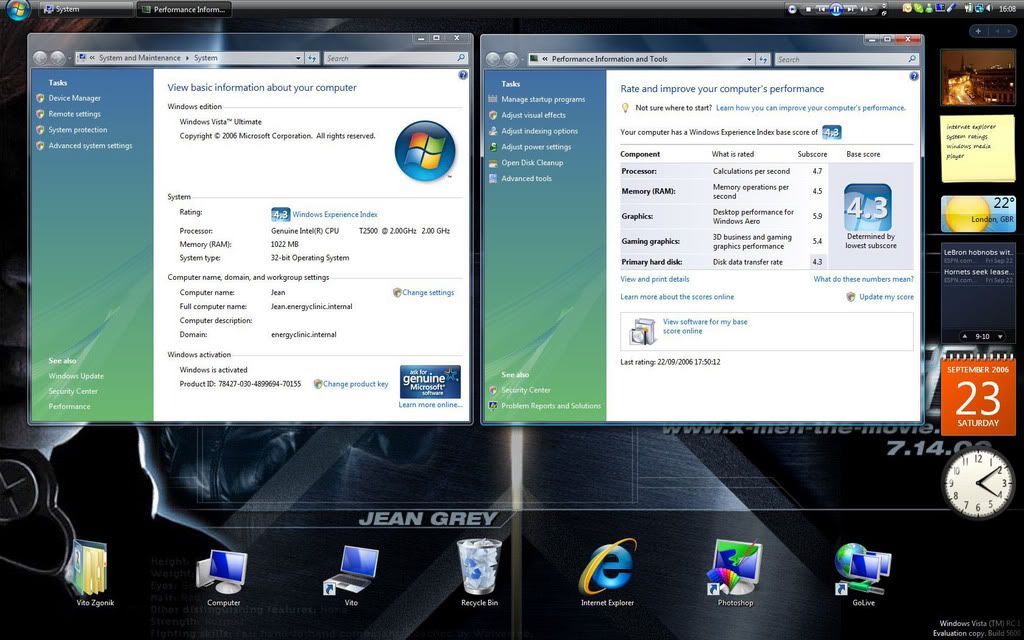Open Advanced system settings task
Image resolution: width=1024 pixels, height=640 pixels.
tap(90, 146)
